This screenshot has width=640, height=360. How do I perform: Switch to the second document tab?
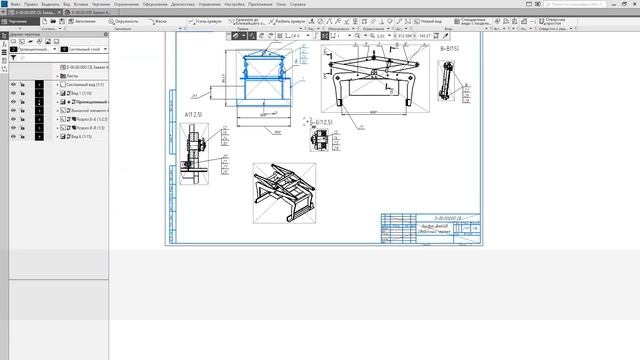(90, 12)
